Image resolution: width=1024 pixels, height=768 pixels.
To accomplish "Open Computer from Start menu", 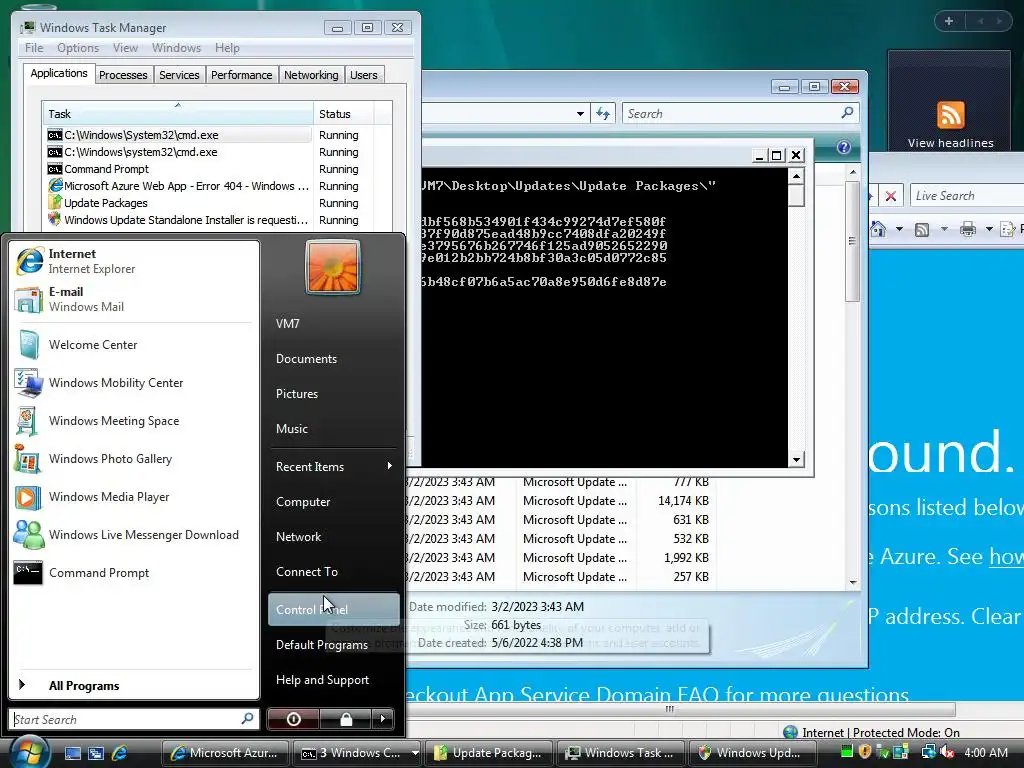I will pyautogui.click(x=333, y=502).
